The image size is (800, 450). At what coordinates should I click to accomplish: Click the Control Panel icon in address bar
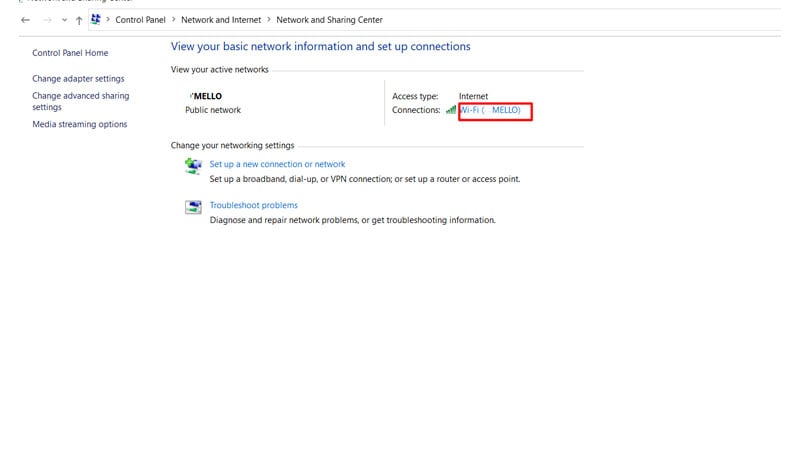pos(95,19)
